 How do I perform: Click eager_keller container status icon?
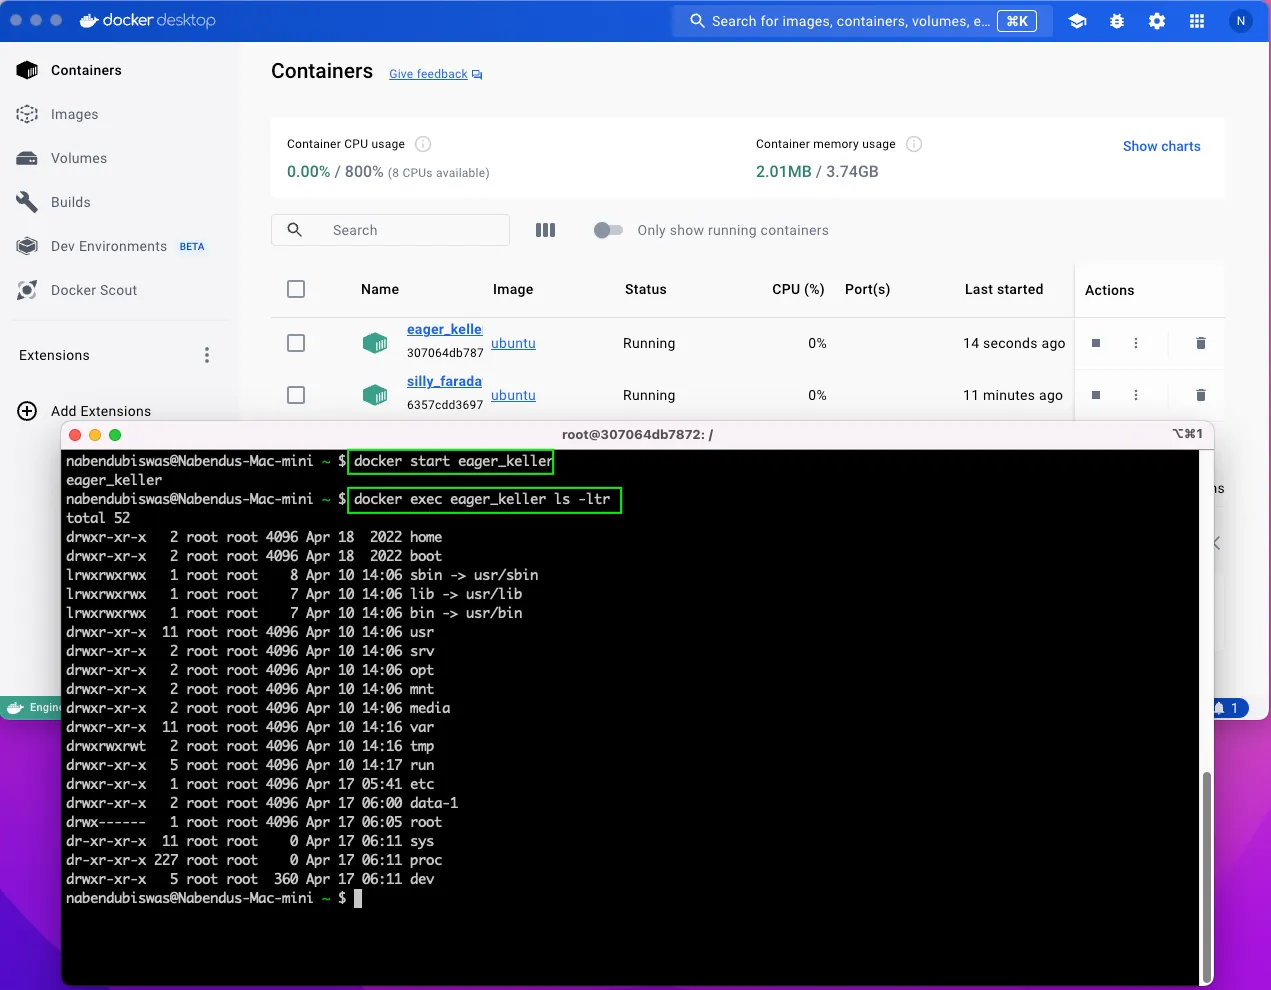pos(375,343)
